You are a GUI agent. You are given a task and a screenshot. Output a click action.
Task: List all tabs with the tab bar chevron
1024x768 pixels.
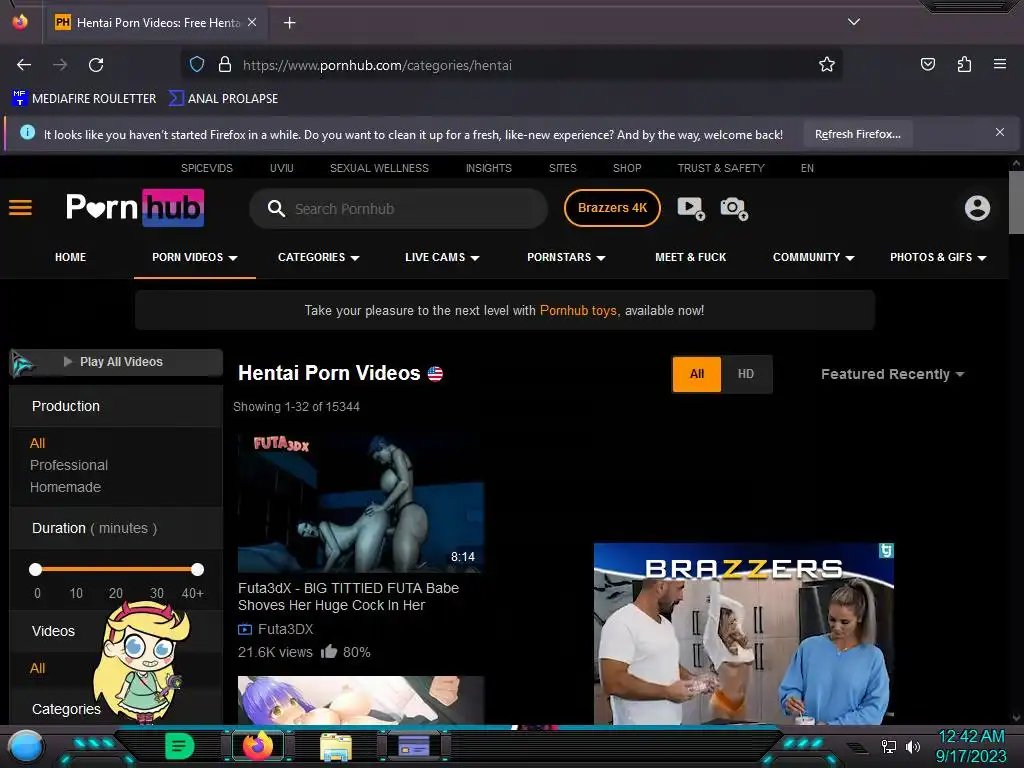[x=854, y=22]
